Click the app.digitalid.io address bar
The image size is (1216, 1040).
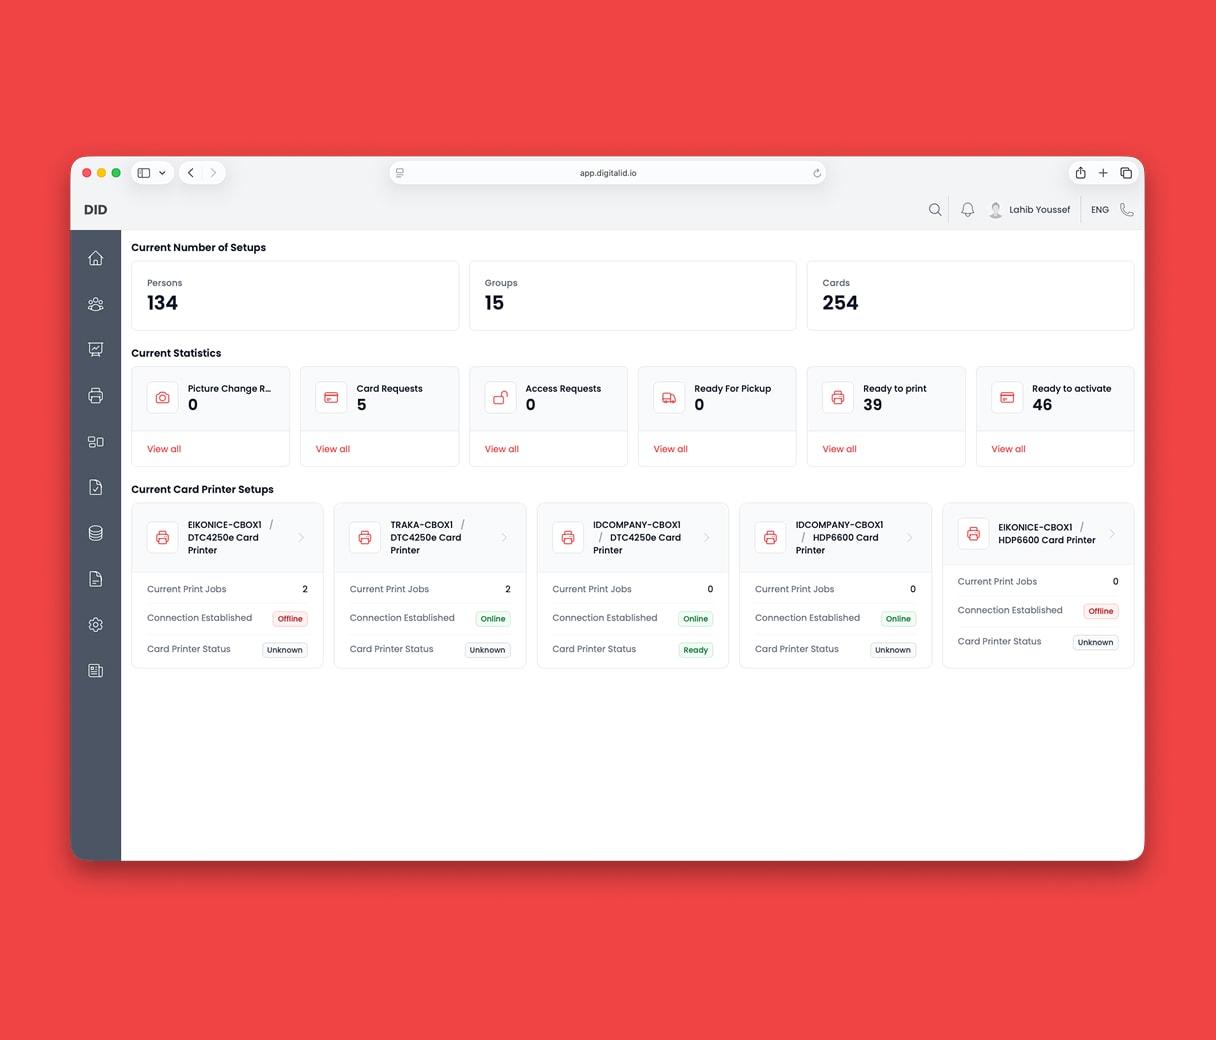coord(607,173)
